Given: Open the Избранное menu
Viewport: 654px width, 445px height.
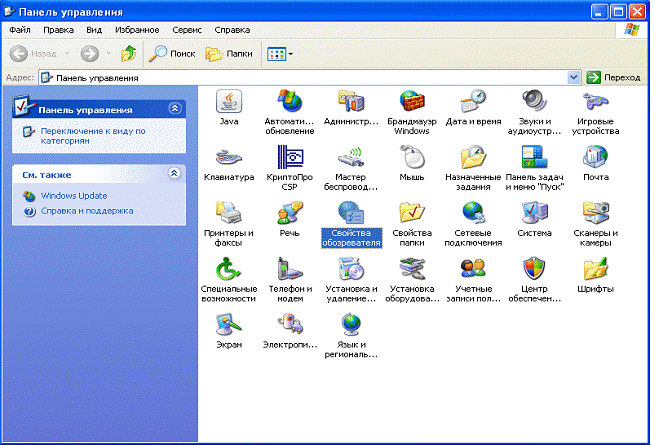Looking at the screenshot, I should 137,30.
